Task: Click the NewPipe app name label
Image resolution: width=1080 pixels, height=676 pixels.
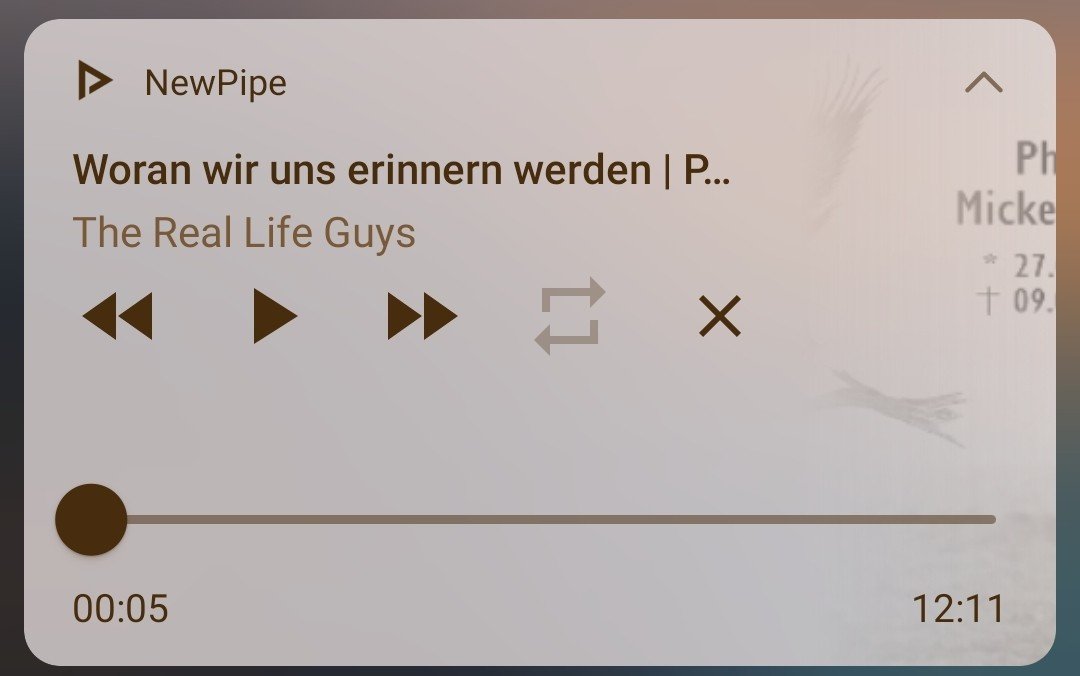Action: click(x=216, y=83)
